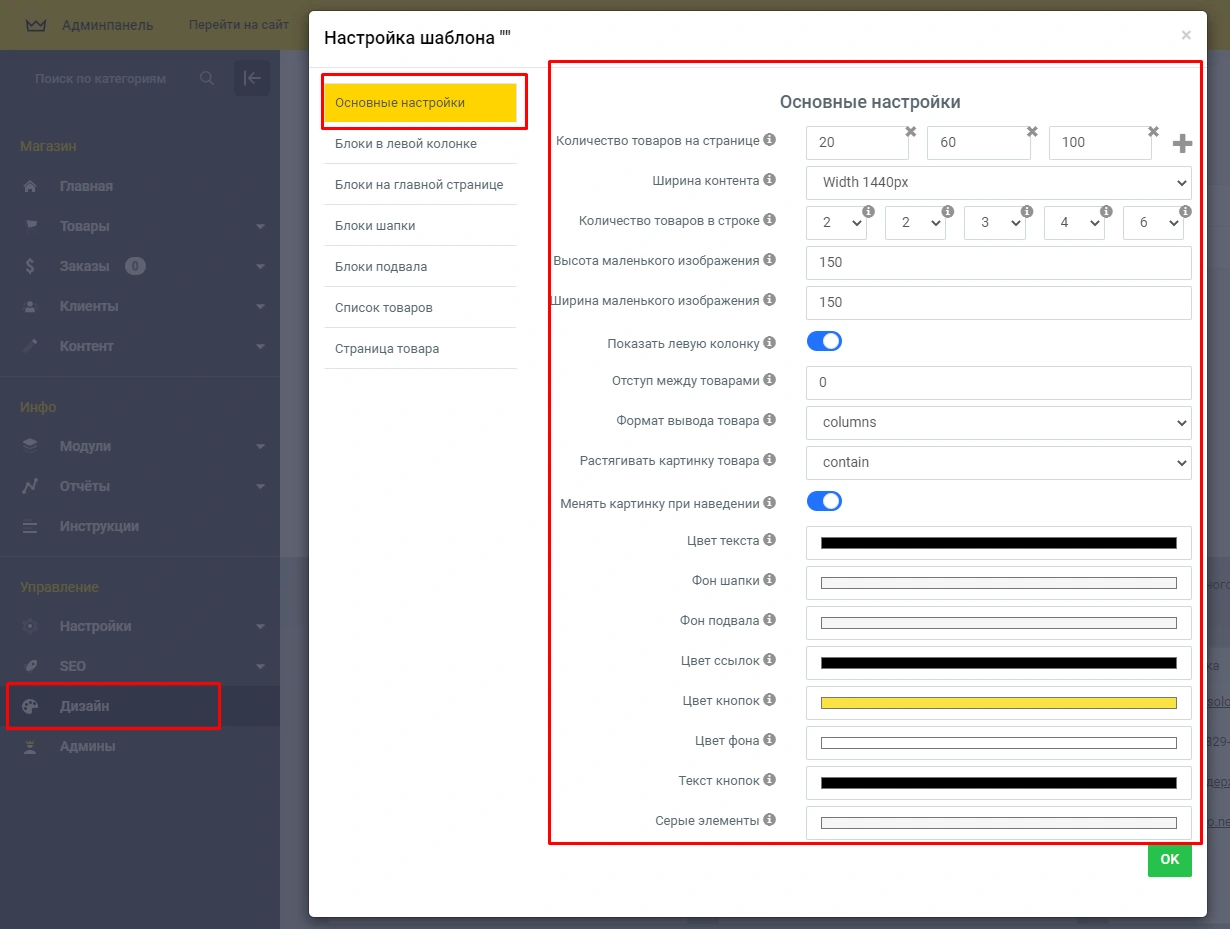Toggle Показать левую колонку switch
This screenshot has width=1230, height=929.
coord(824,342)
